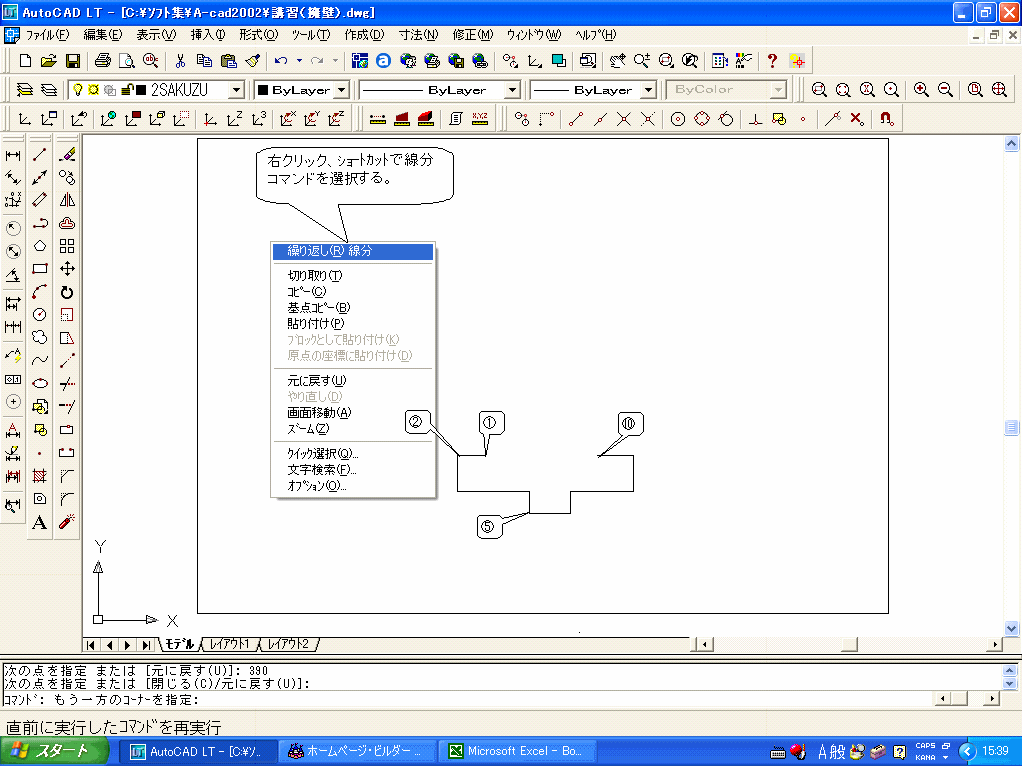The width and height of the screenshot is (1023, 767).
Task: Open the ByLayer lineweight dropdown
Action: tap(649, 89)
